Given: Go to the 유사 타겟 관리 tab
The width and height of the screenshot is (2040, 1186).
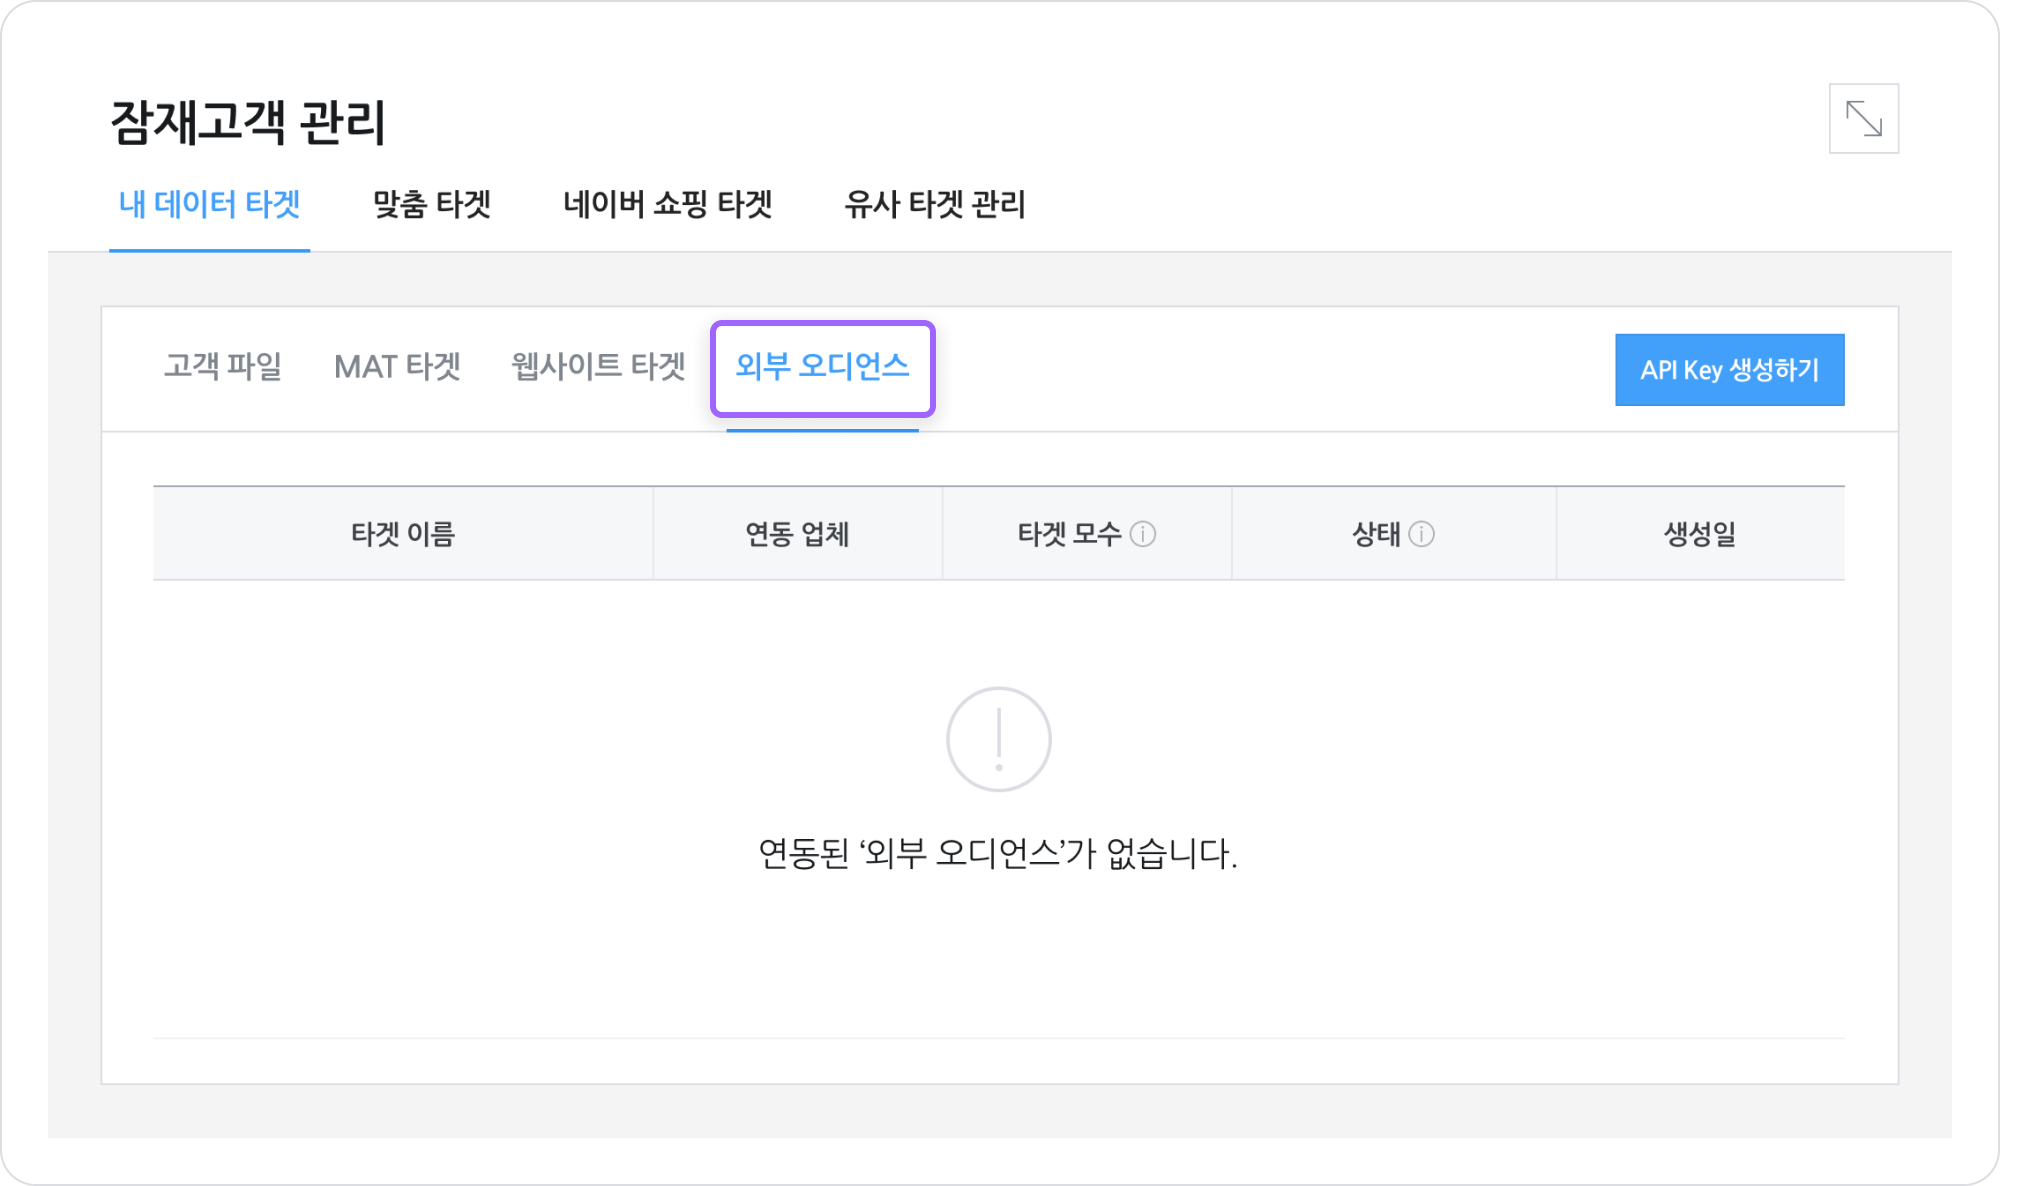Looking at the screenshot, I should pos(934,205).
